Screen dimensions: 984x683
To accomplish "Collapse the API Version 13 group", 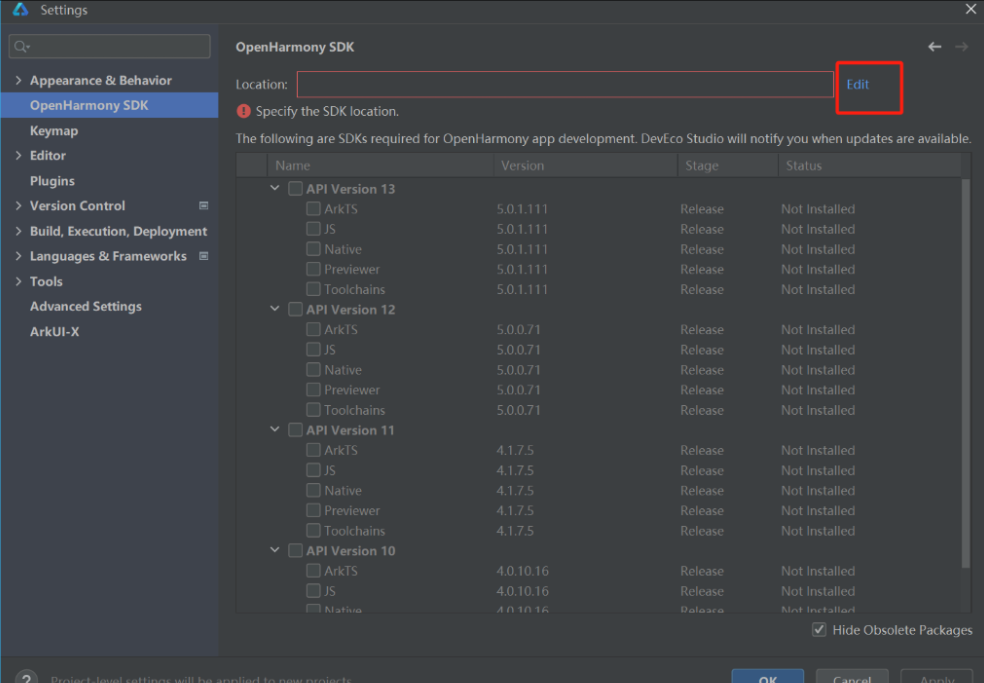I will point(274,188).
